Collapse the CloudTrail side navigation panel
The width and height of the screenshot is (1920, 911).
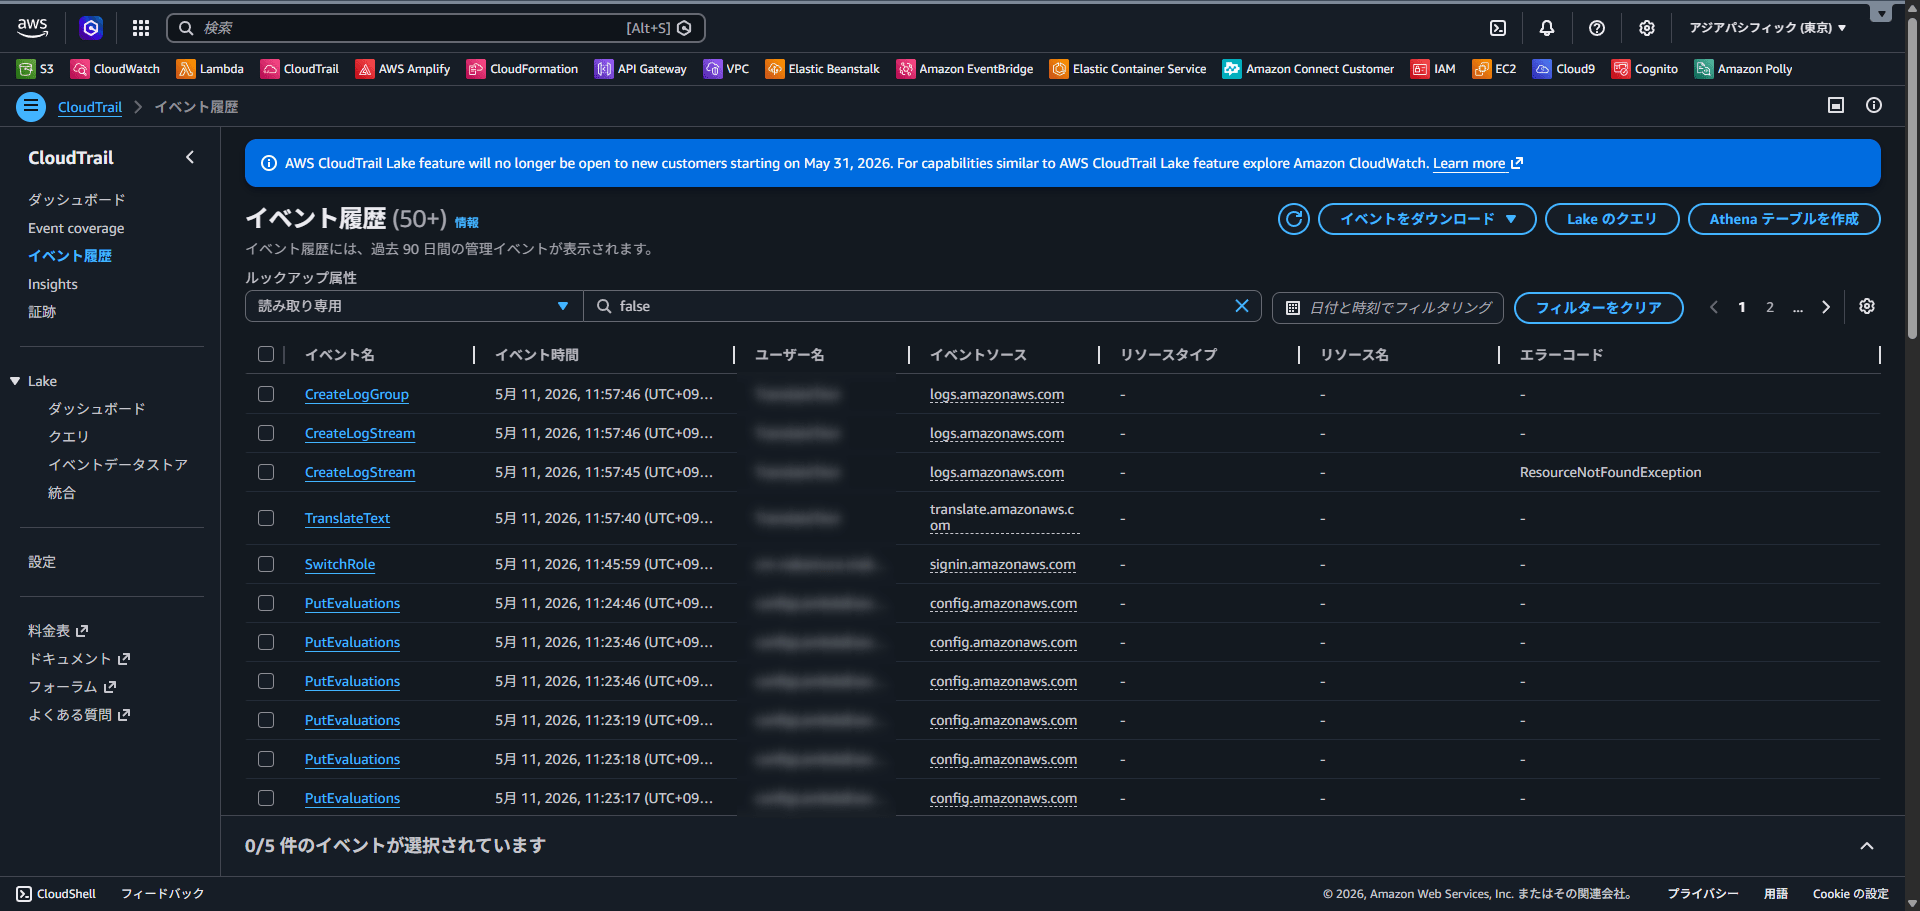point(190,157)
